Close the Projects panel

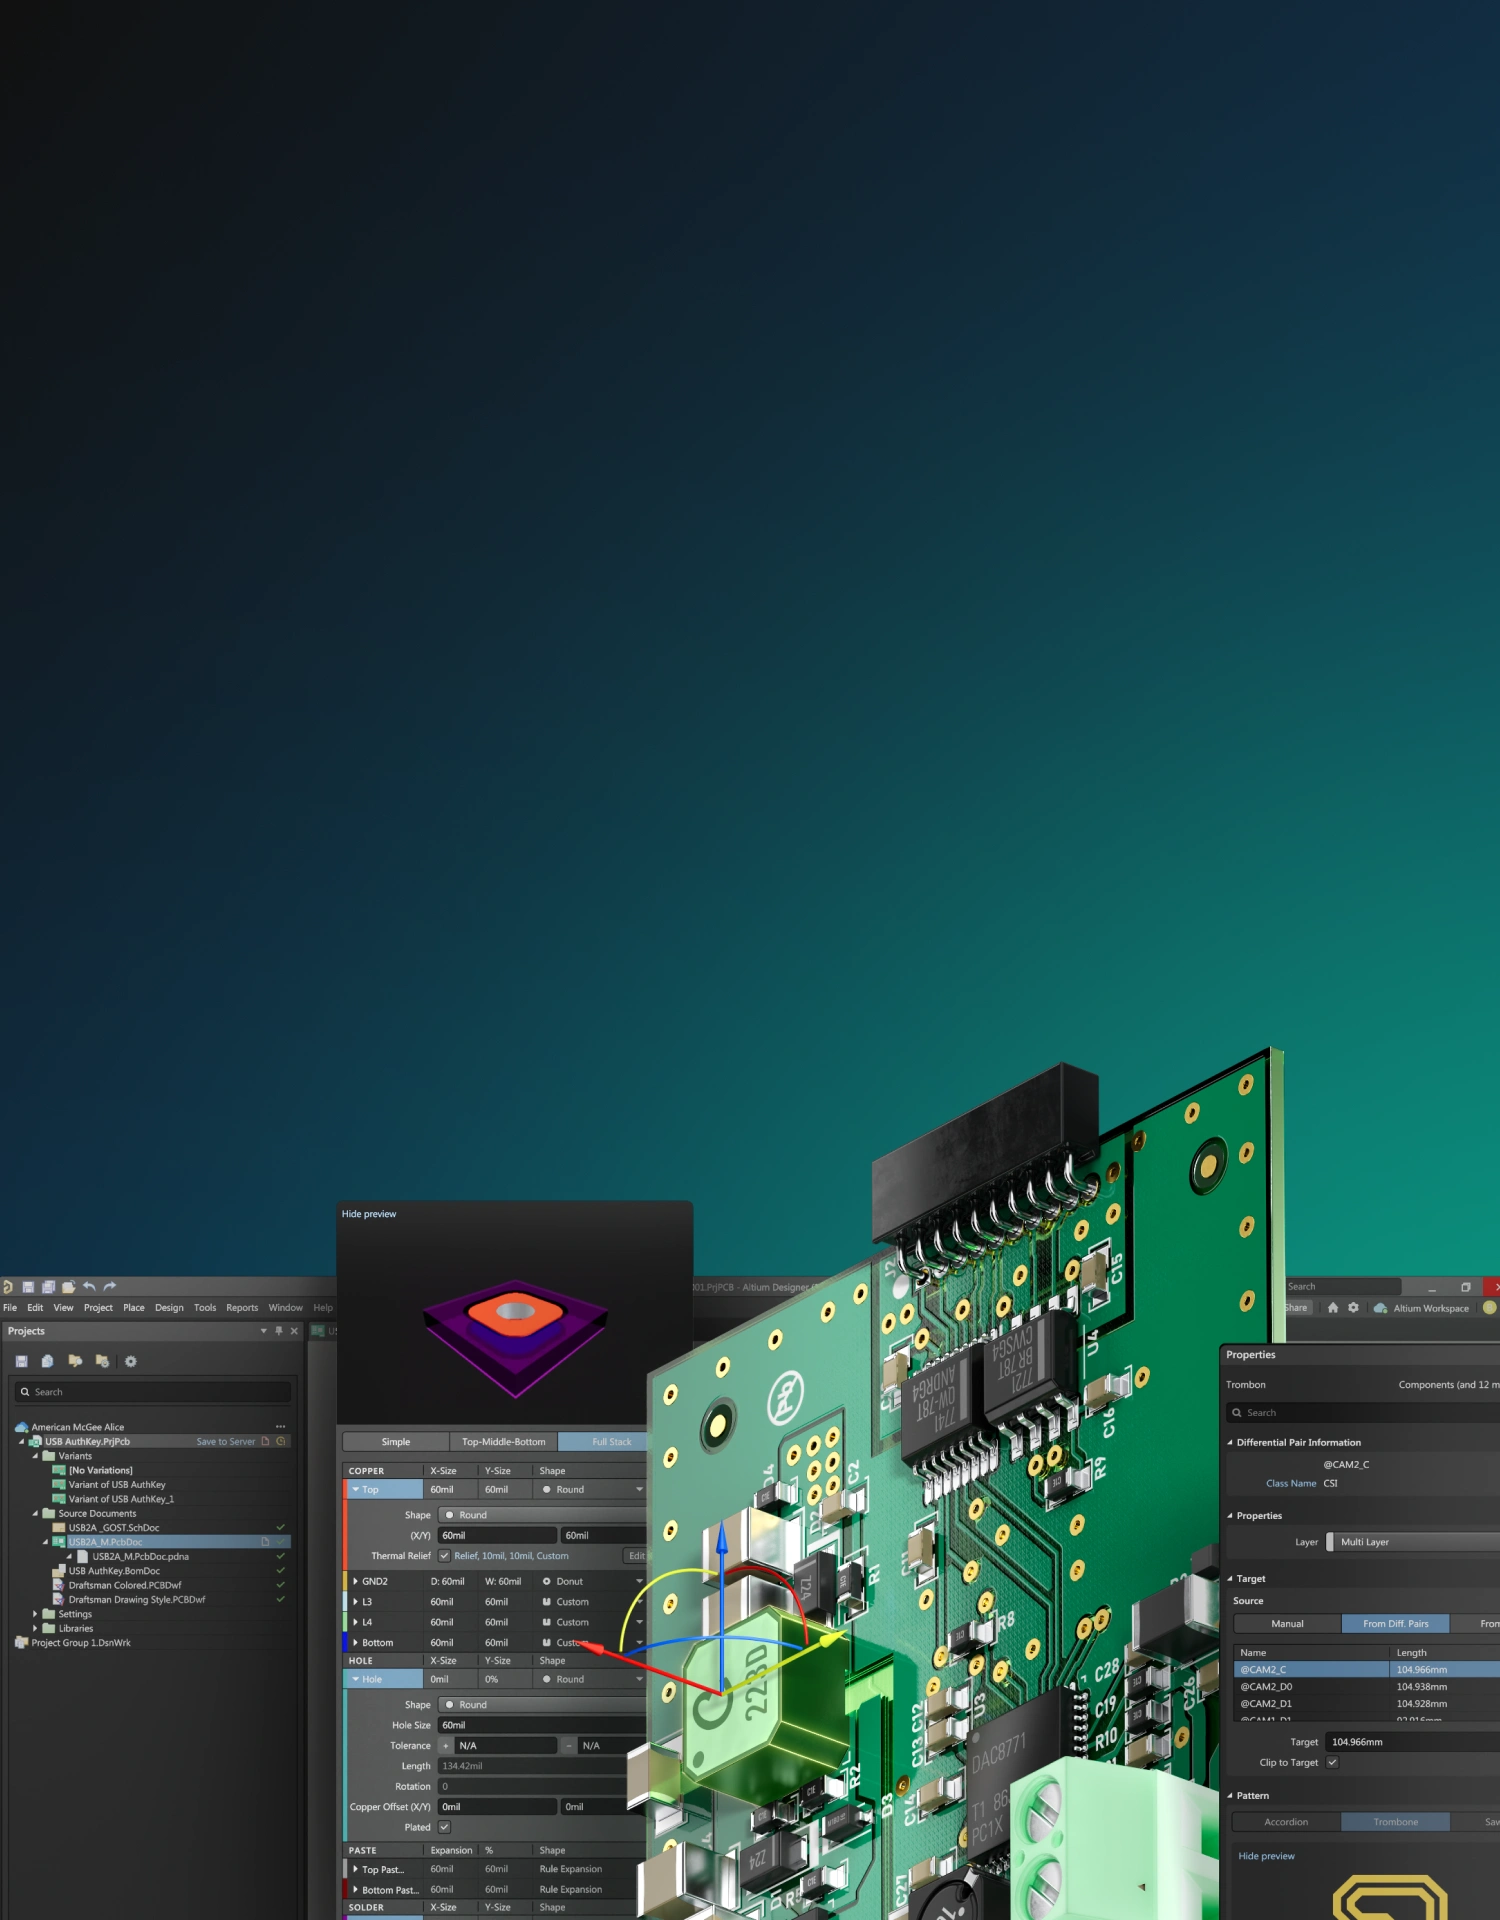pos(294,1331)
